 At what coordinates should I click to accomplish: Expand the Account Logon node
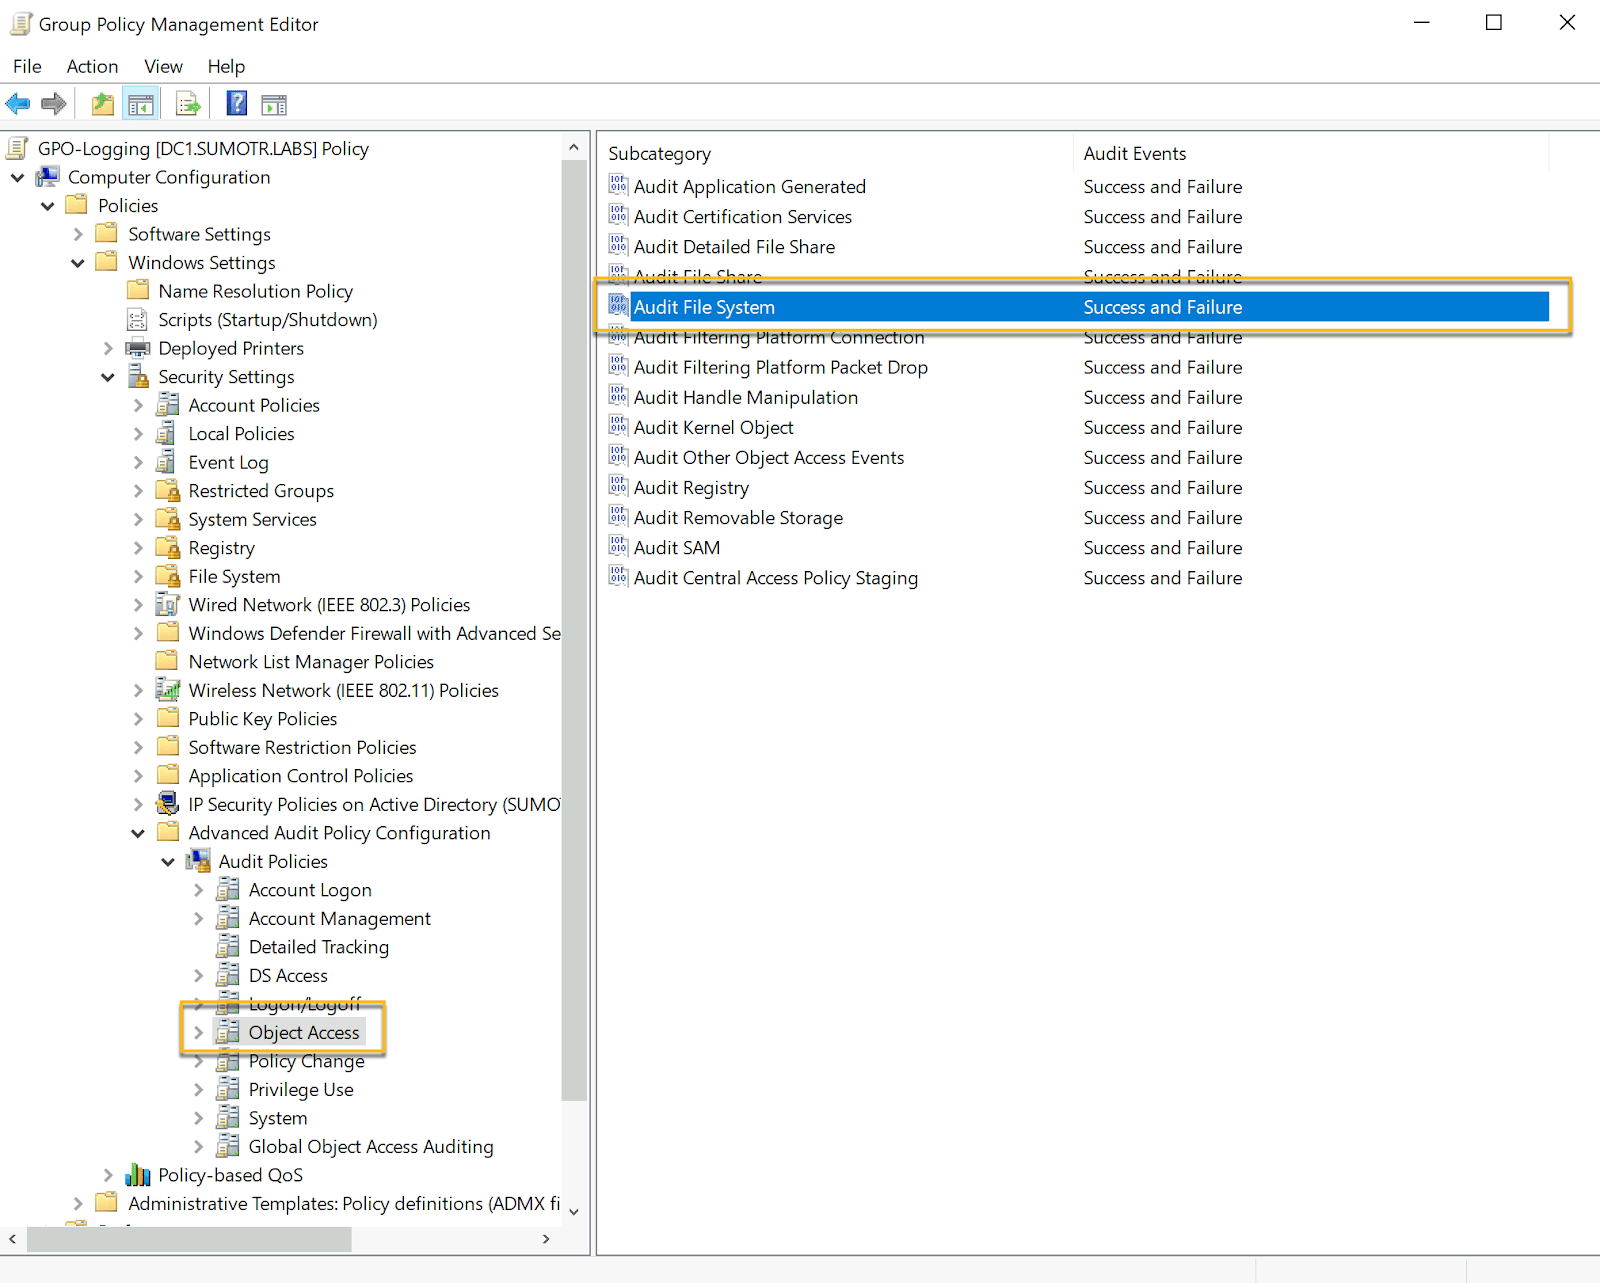coord(198,889)
